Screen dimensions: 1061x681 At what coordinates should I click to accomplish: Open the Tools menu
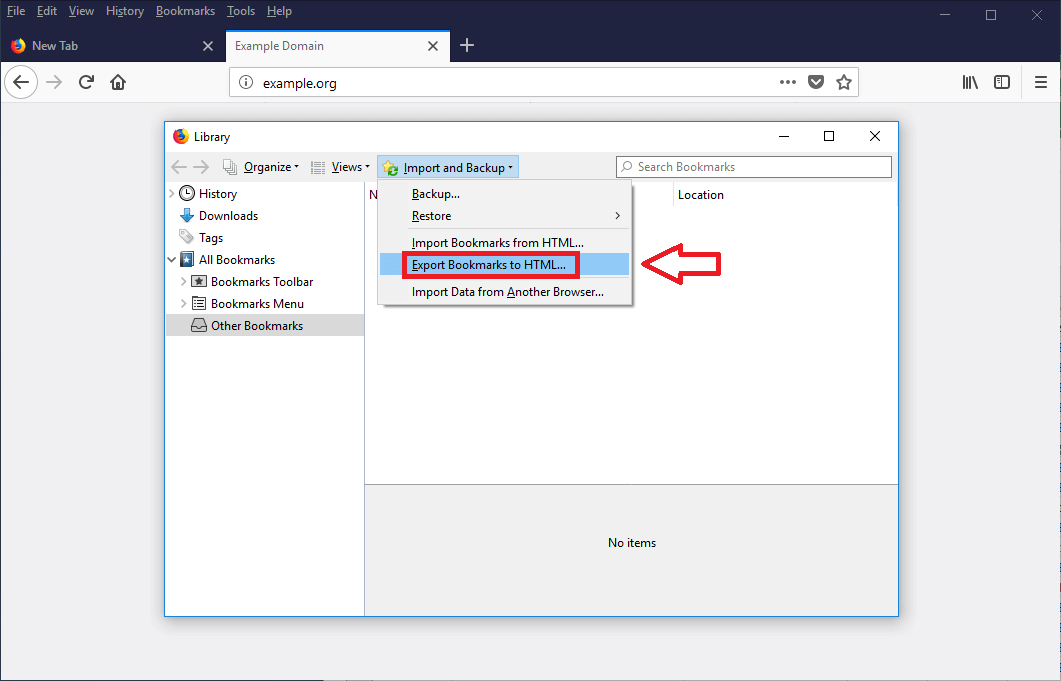click(x=241, y=11)
